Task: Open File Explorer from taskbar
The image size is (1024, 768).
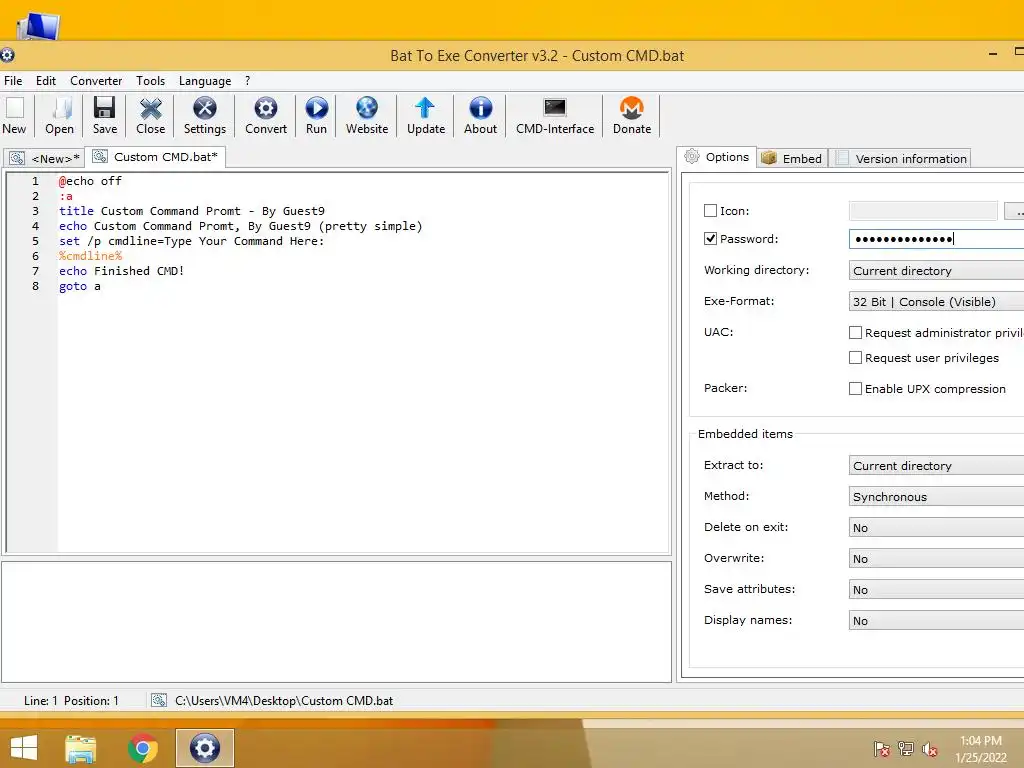Action: pos(81,748)
